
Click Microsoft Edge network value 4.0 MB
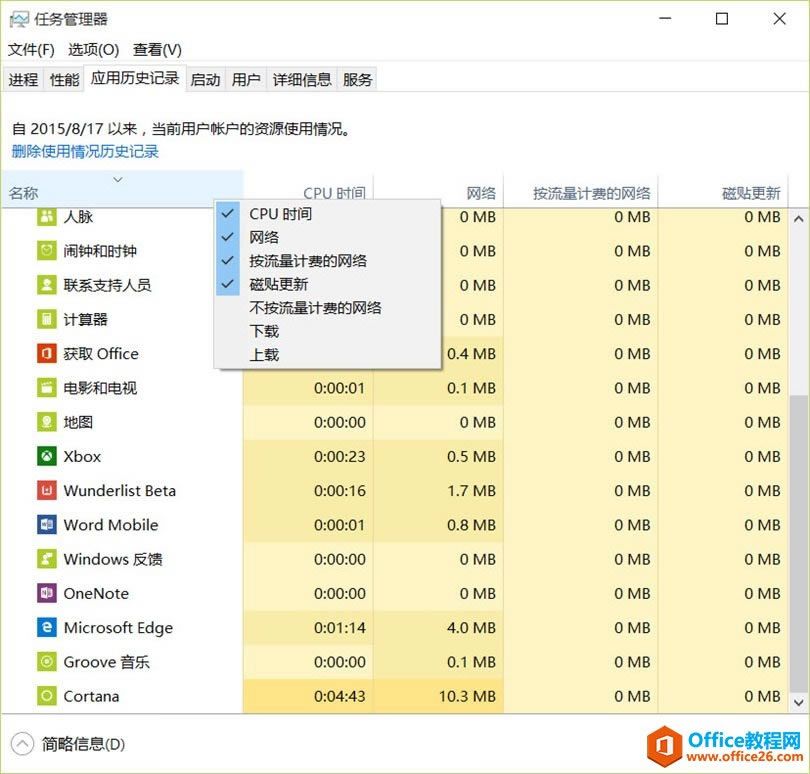point(471,627)
